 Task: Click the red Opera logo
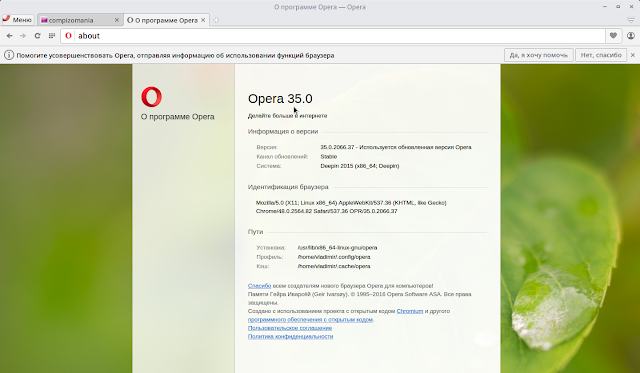click(x=151, y=97)
